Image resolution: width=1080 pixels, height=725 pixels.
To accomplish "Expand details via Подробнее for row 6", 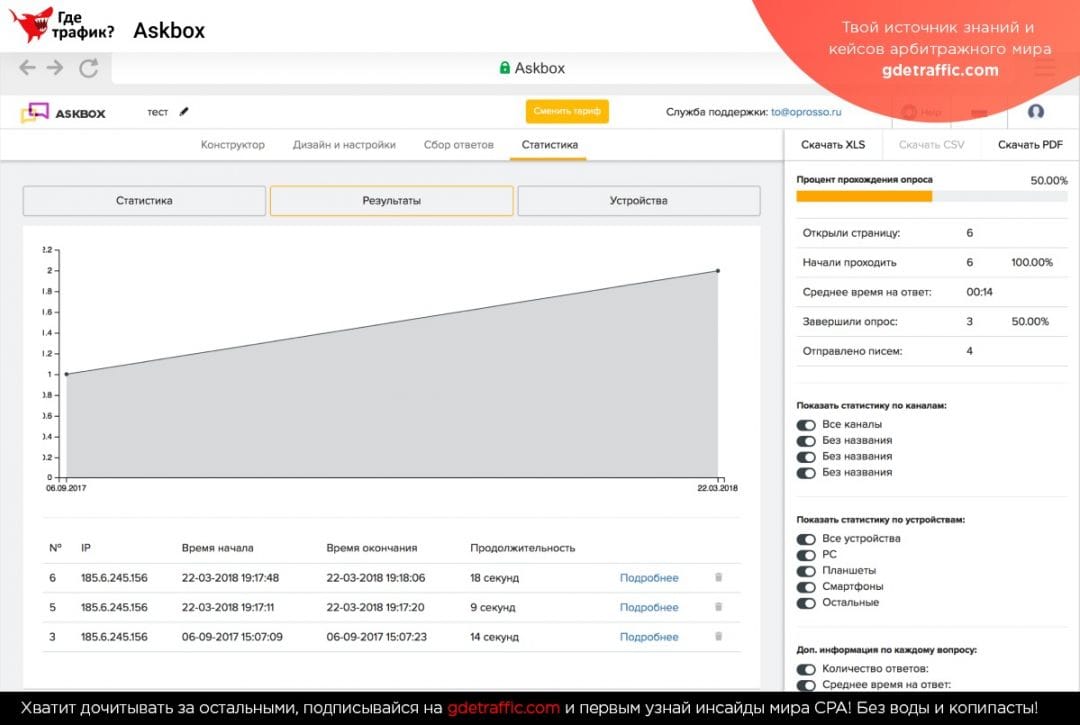I will point(650,577).
